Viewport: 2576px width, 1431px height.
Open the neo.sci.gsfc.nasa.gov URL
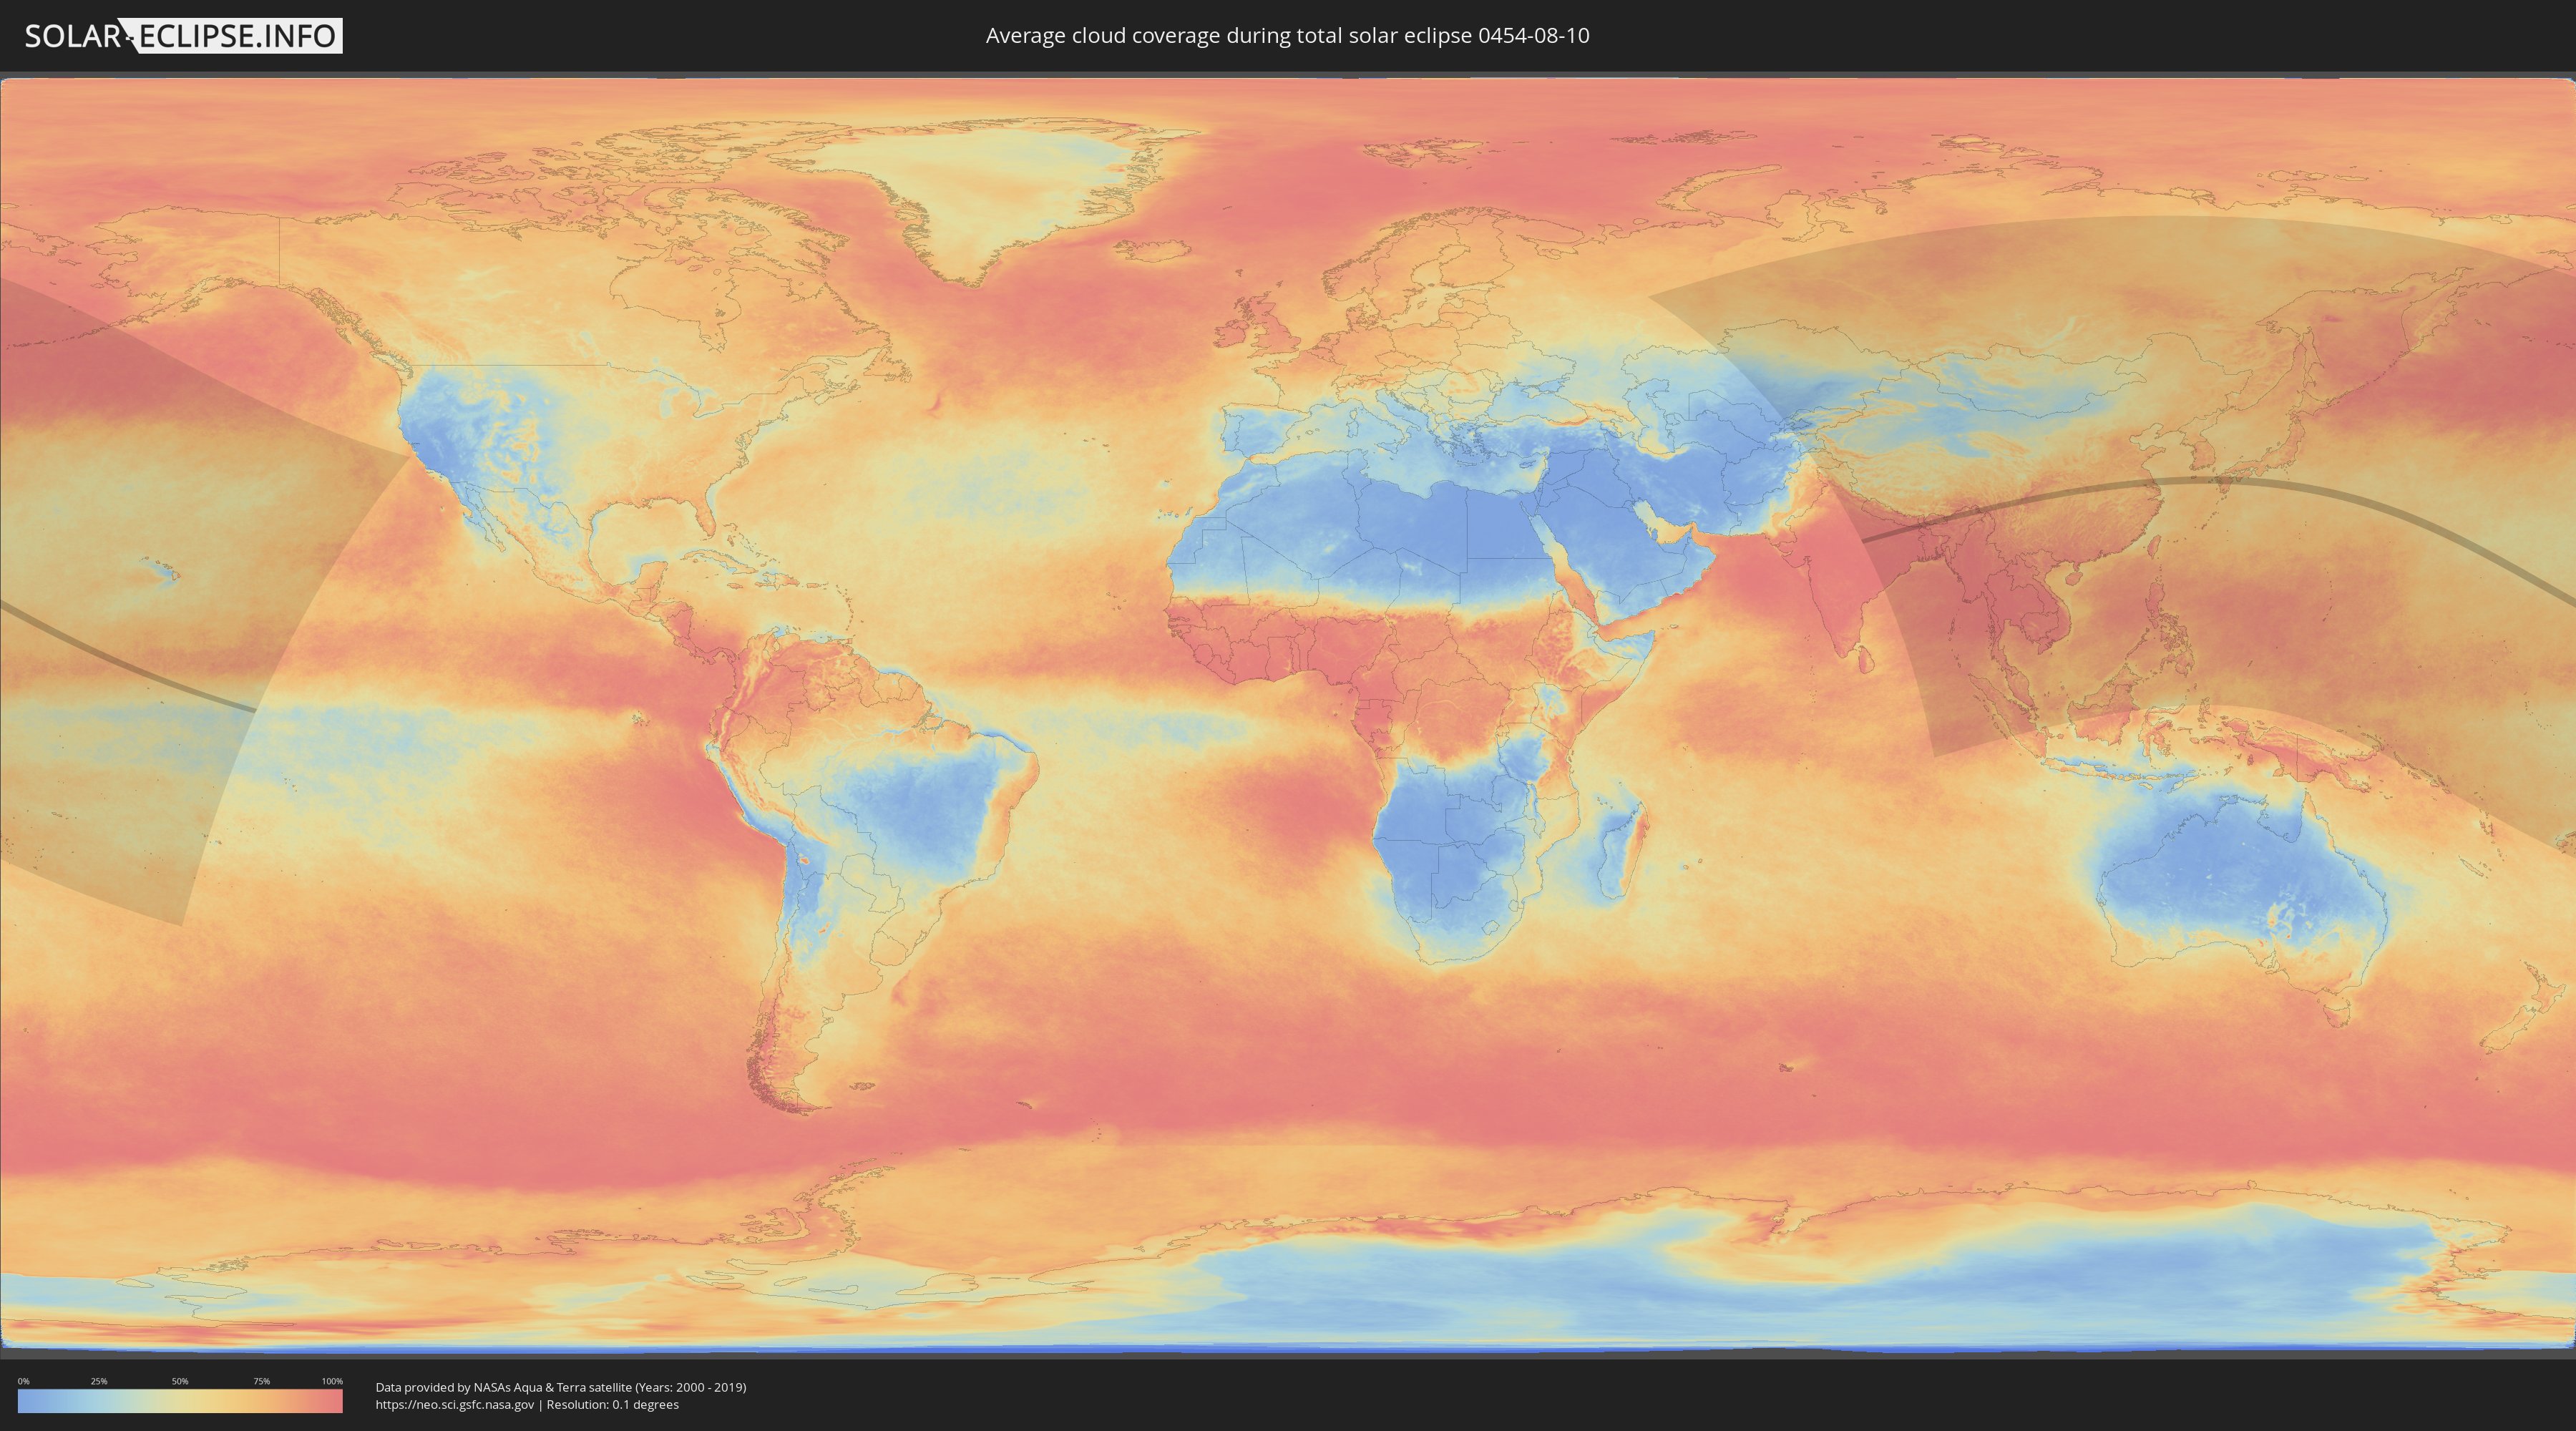click(455, 1404)
